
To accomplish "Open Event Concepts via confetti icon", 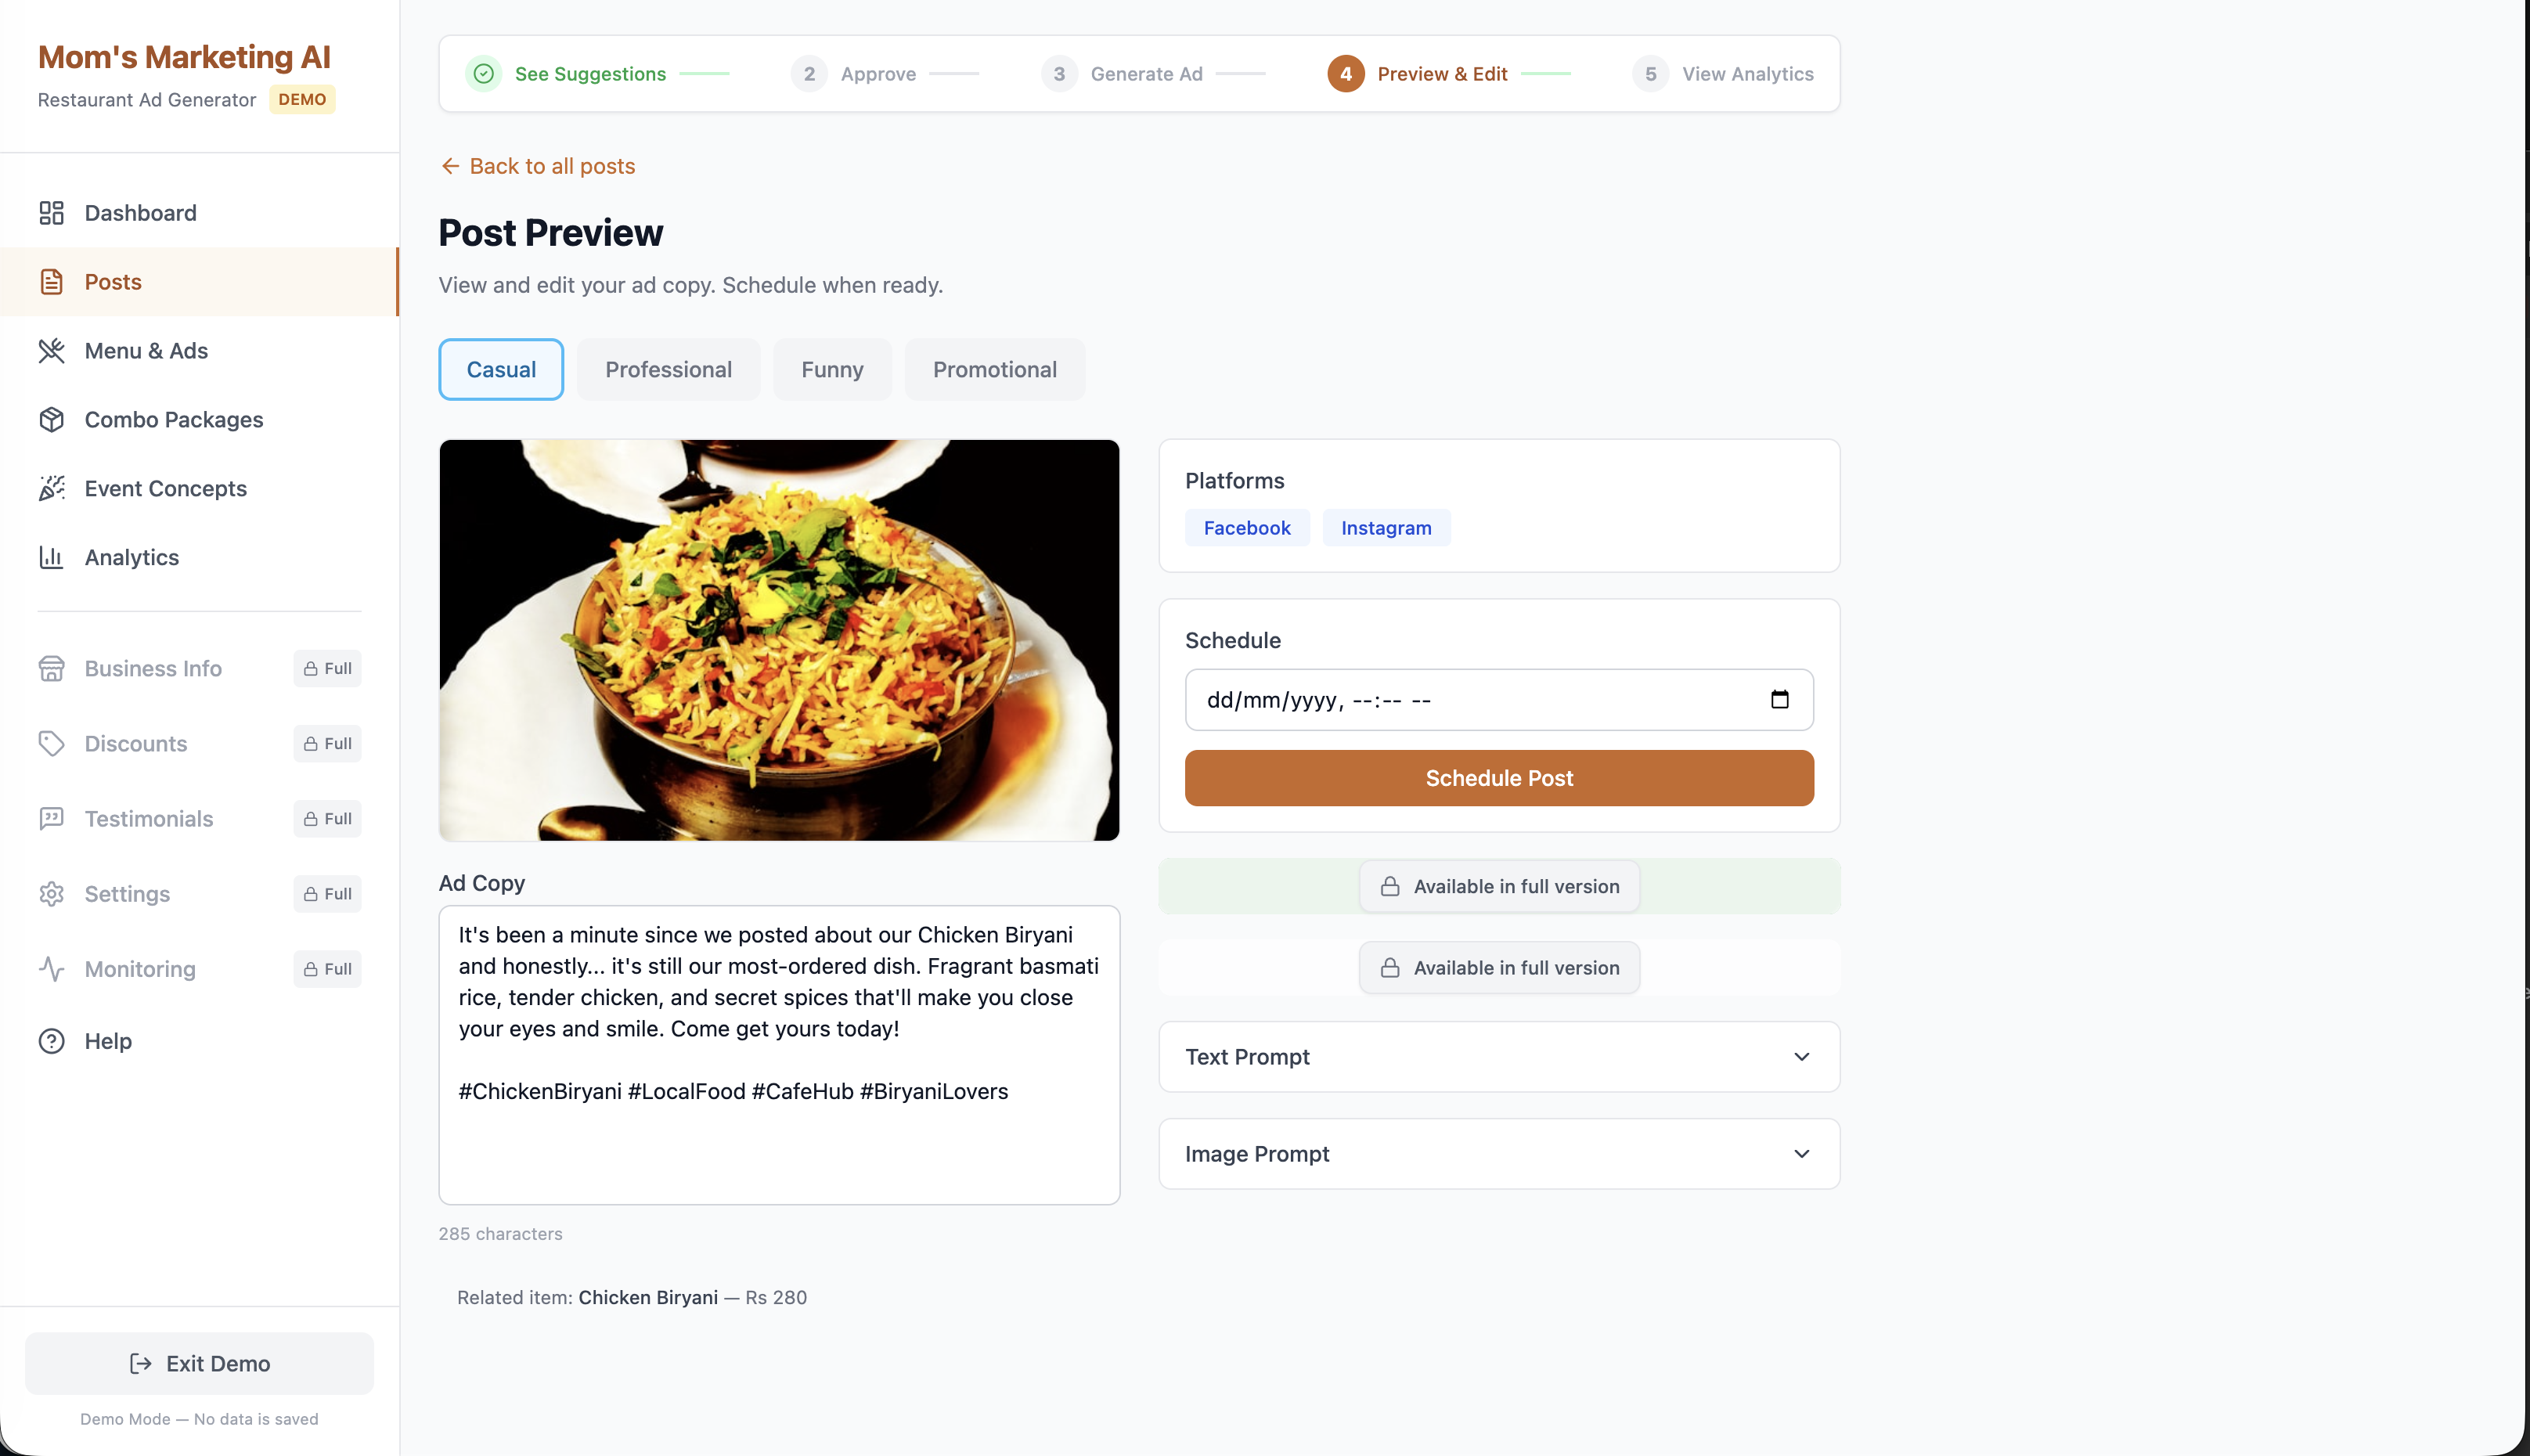I will click(52, 488).
